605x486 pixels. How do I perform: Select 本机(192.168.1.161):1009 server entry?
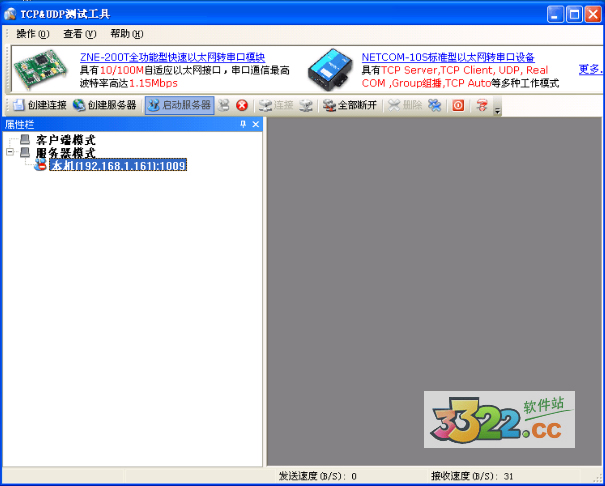pyautogui.click(x=118, y=165)
